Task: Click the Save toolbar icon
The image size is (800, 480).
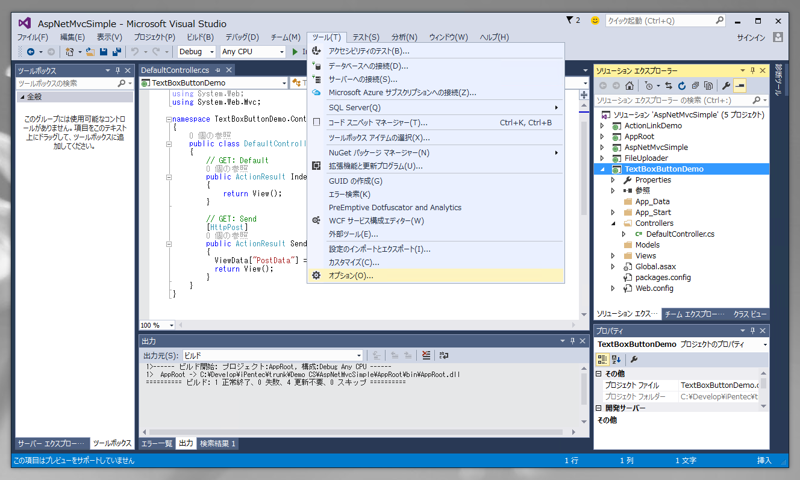Action: (104, 52)
